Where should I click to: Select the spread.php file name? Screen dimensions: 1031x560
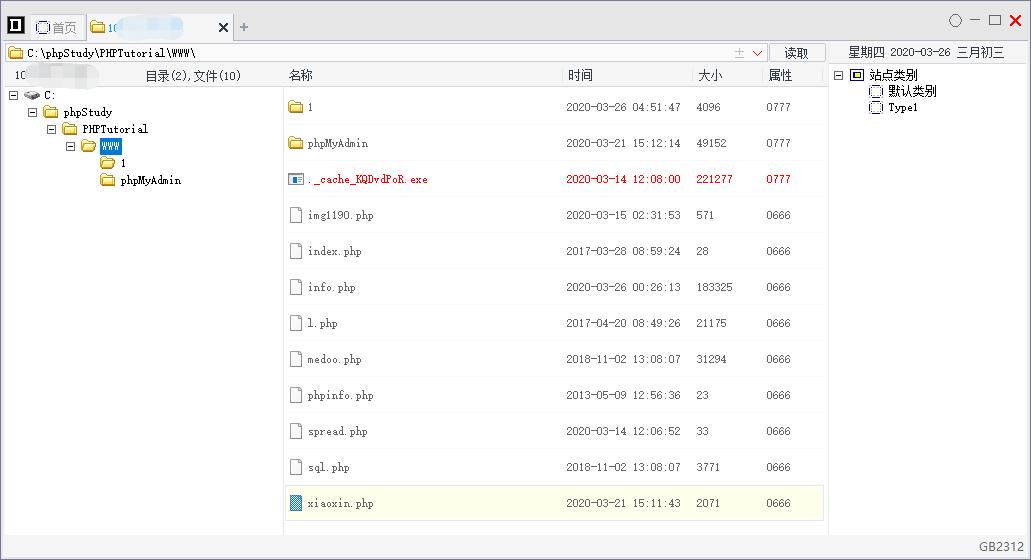pos(337,432)
